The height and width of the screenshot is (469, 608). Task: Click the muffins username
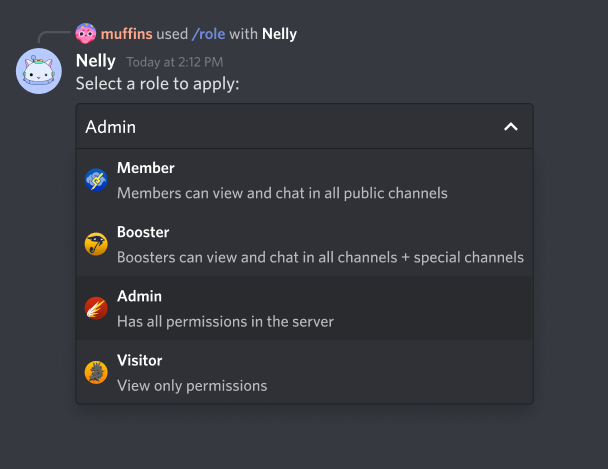pos(127,34)
